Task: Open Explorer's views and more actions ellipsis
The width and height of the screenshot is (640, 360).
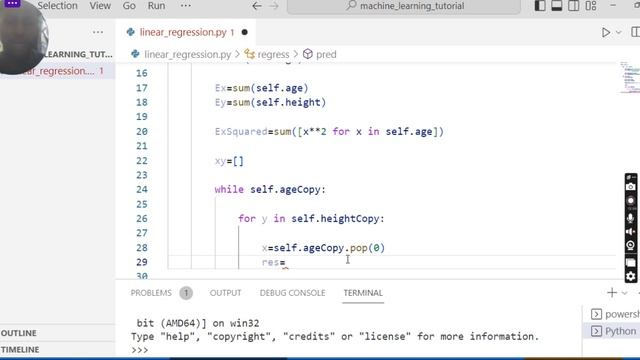Action: click(98, 32)
